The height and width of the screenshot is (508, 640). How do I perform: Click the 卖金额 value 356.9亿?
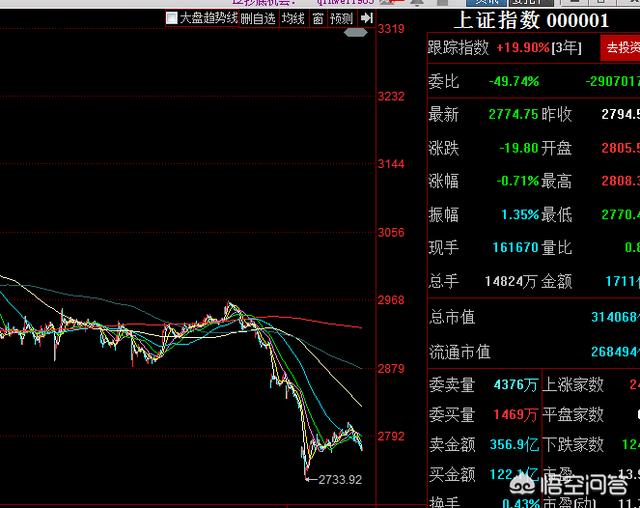[x=514, y=444]
